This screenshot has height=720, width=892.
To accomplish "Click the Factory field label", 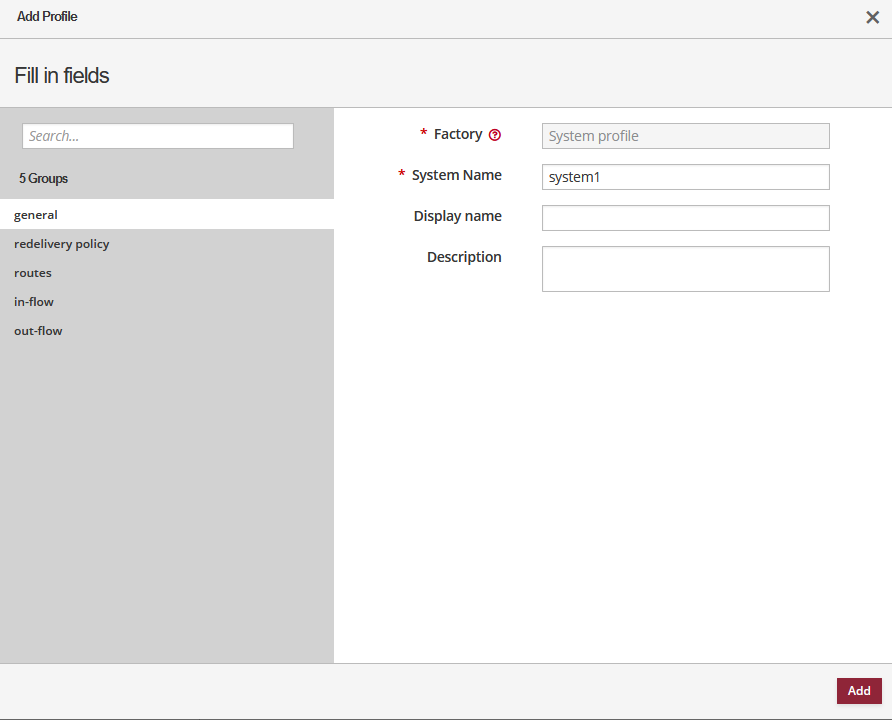I will 457,134.
